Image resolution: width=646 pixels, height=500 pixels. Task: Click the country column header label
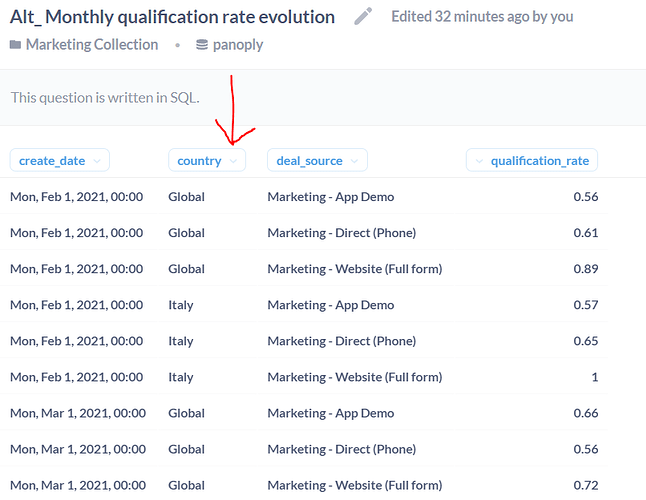point(199,161)
